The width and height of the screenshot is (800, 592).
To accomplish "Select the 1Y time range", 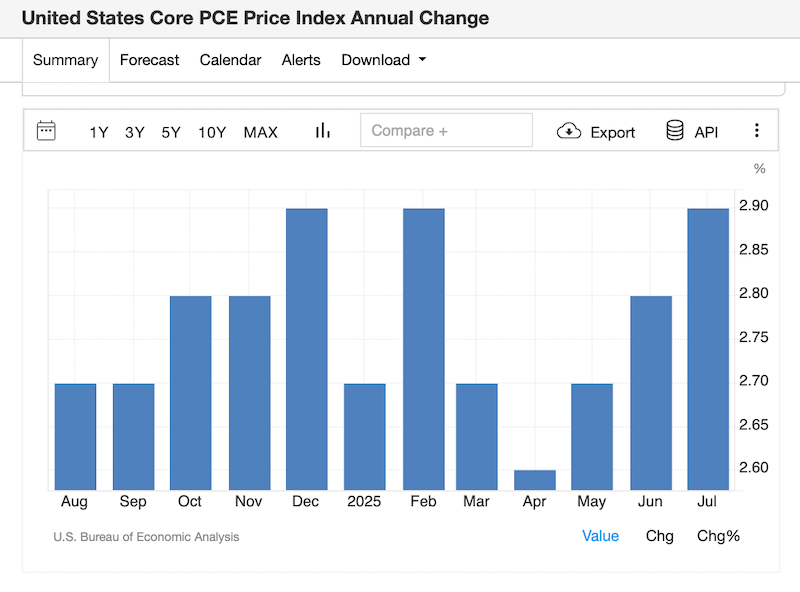I will (98, 132).
